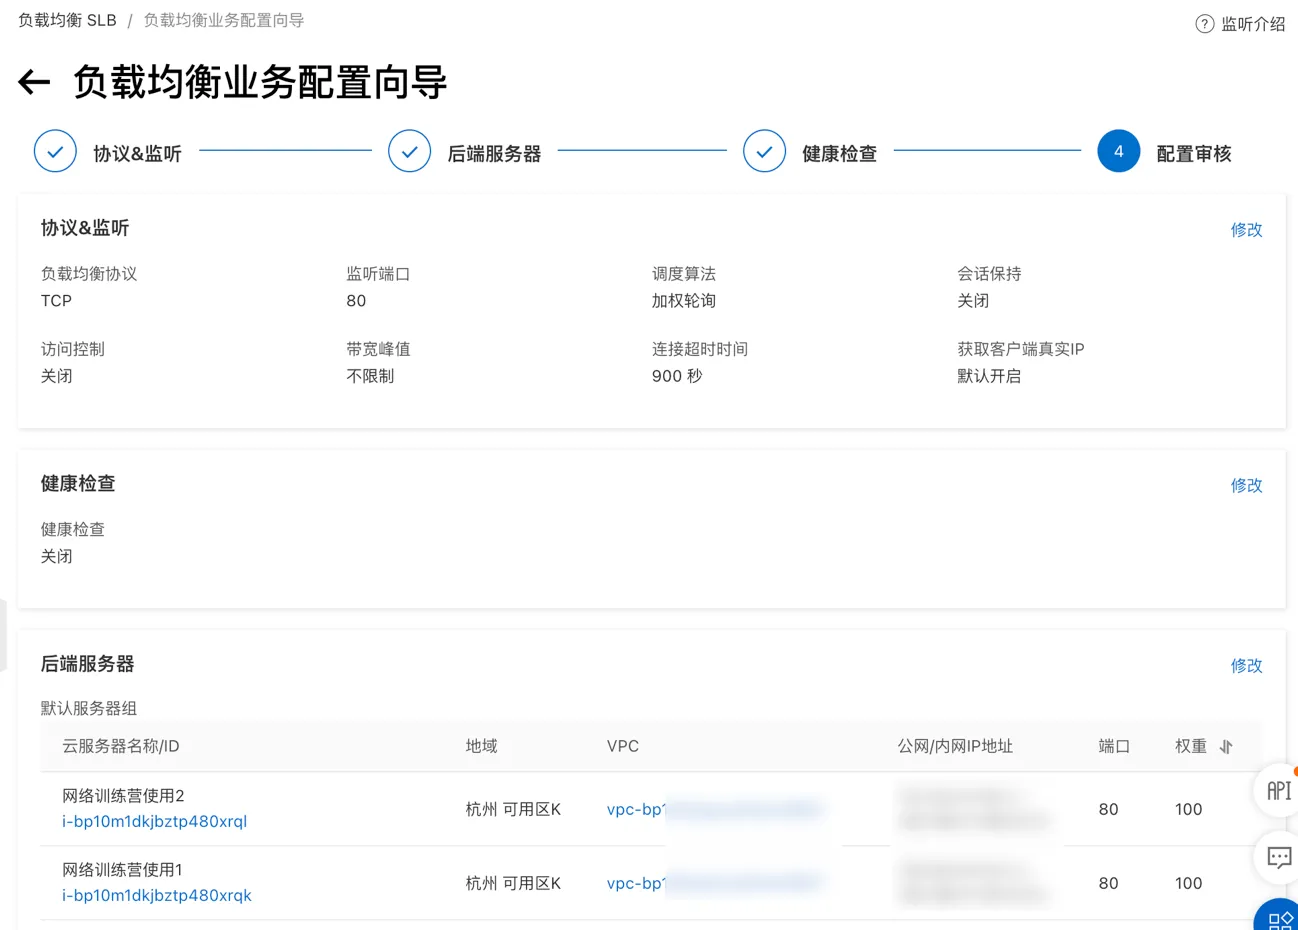The image size is (1298, 930).
Task: Click the 后端服务器 section heading
Action: 87,664
